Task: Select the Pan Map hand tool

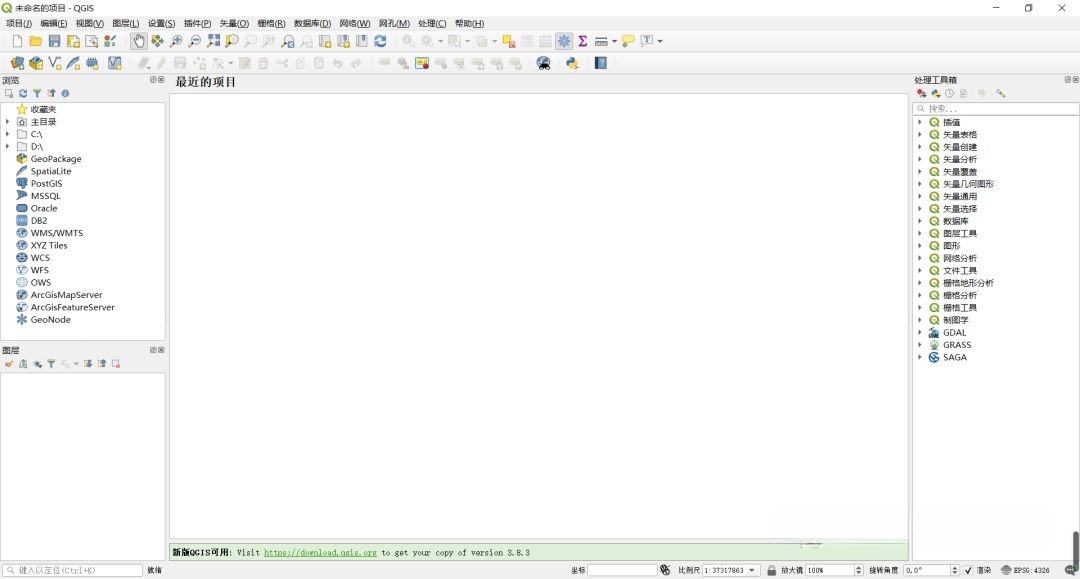Action: (138, 41)
